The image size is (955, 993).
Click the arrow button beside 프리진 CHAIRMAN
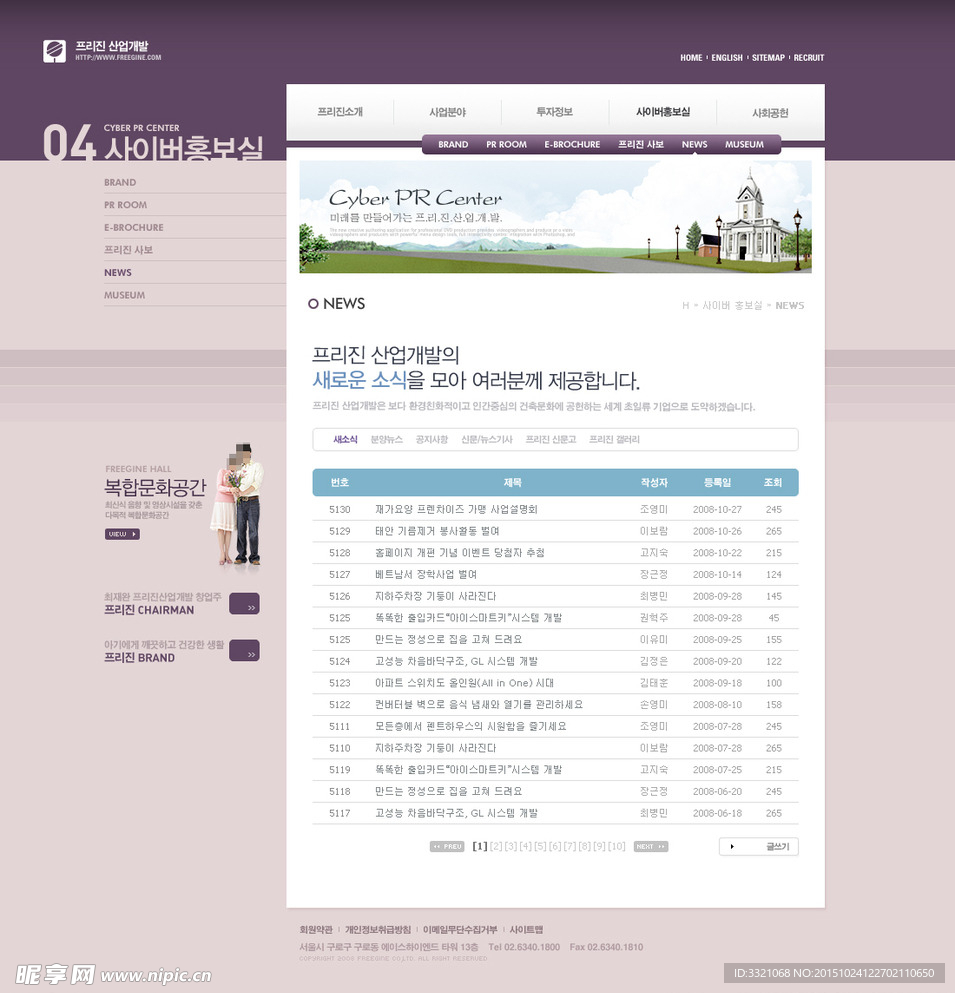[244, 604]
